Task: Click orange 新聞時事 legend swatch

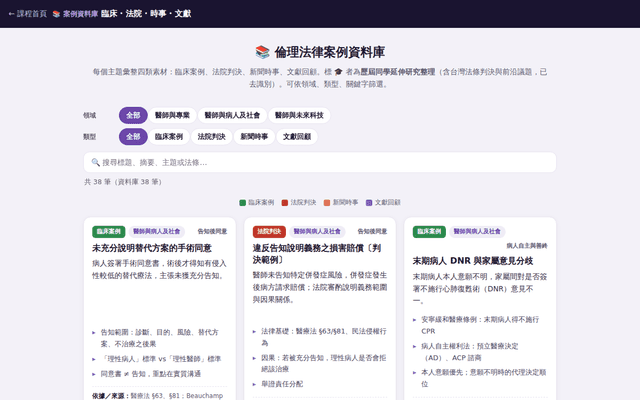Action: (327, 202)
